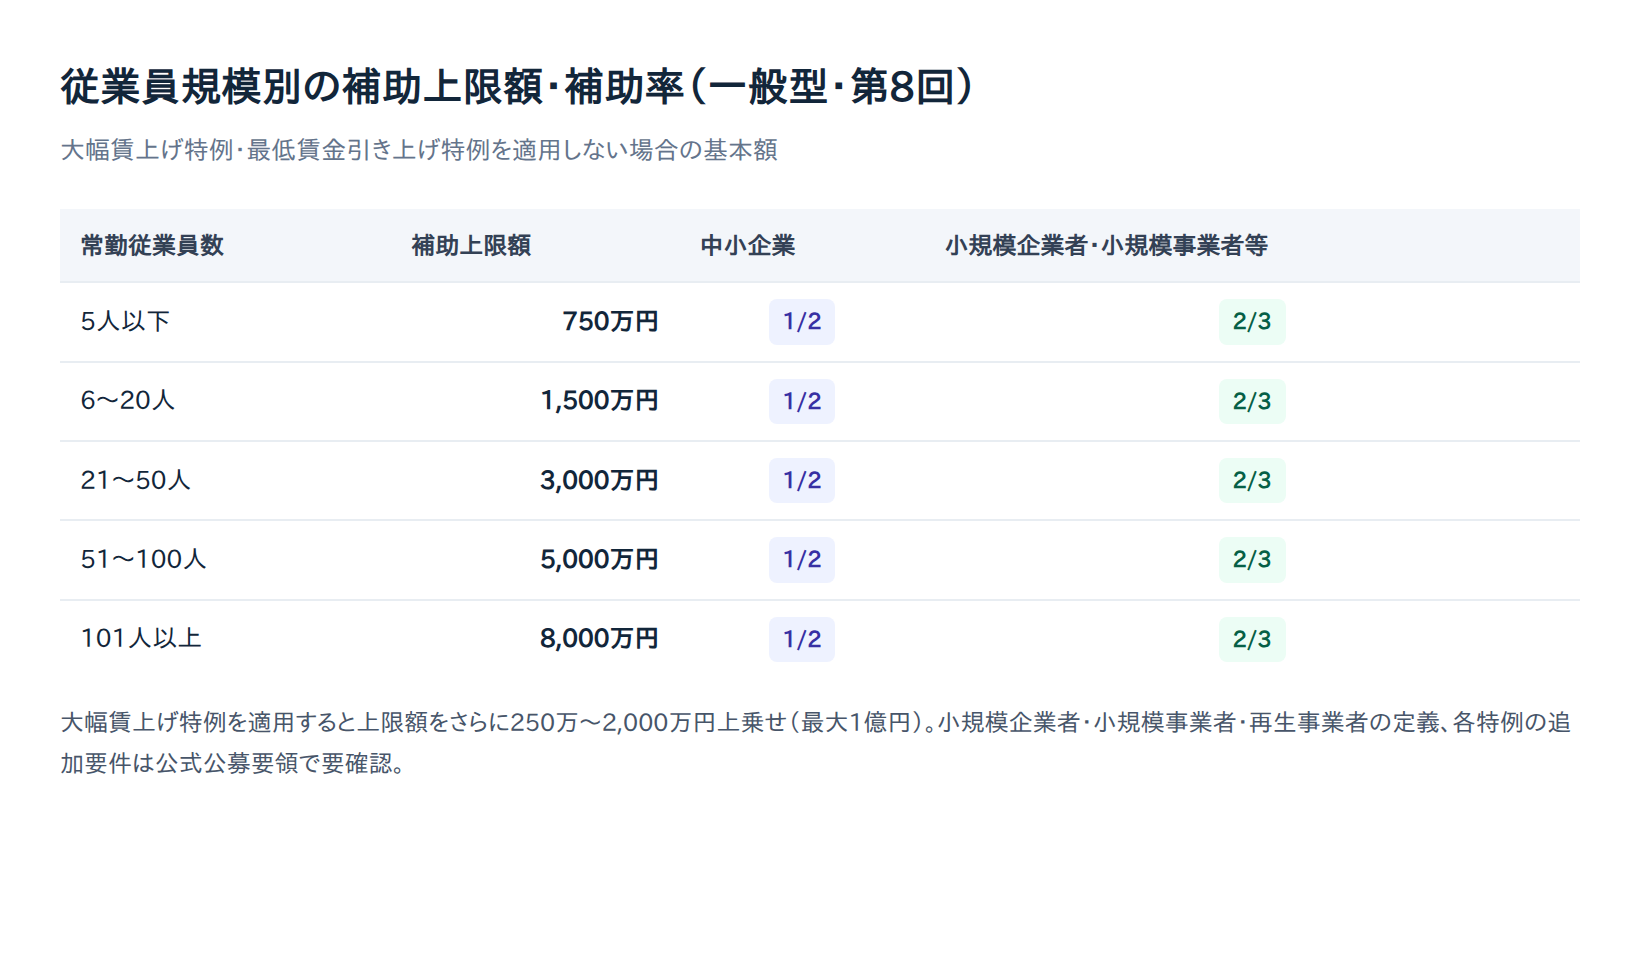Click the 6〜20人 row label
Screen dimensions: 1640x966
[128, 401]
